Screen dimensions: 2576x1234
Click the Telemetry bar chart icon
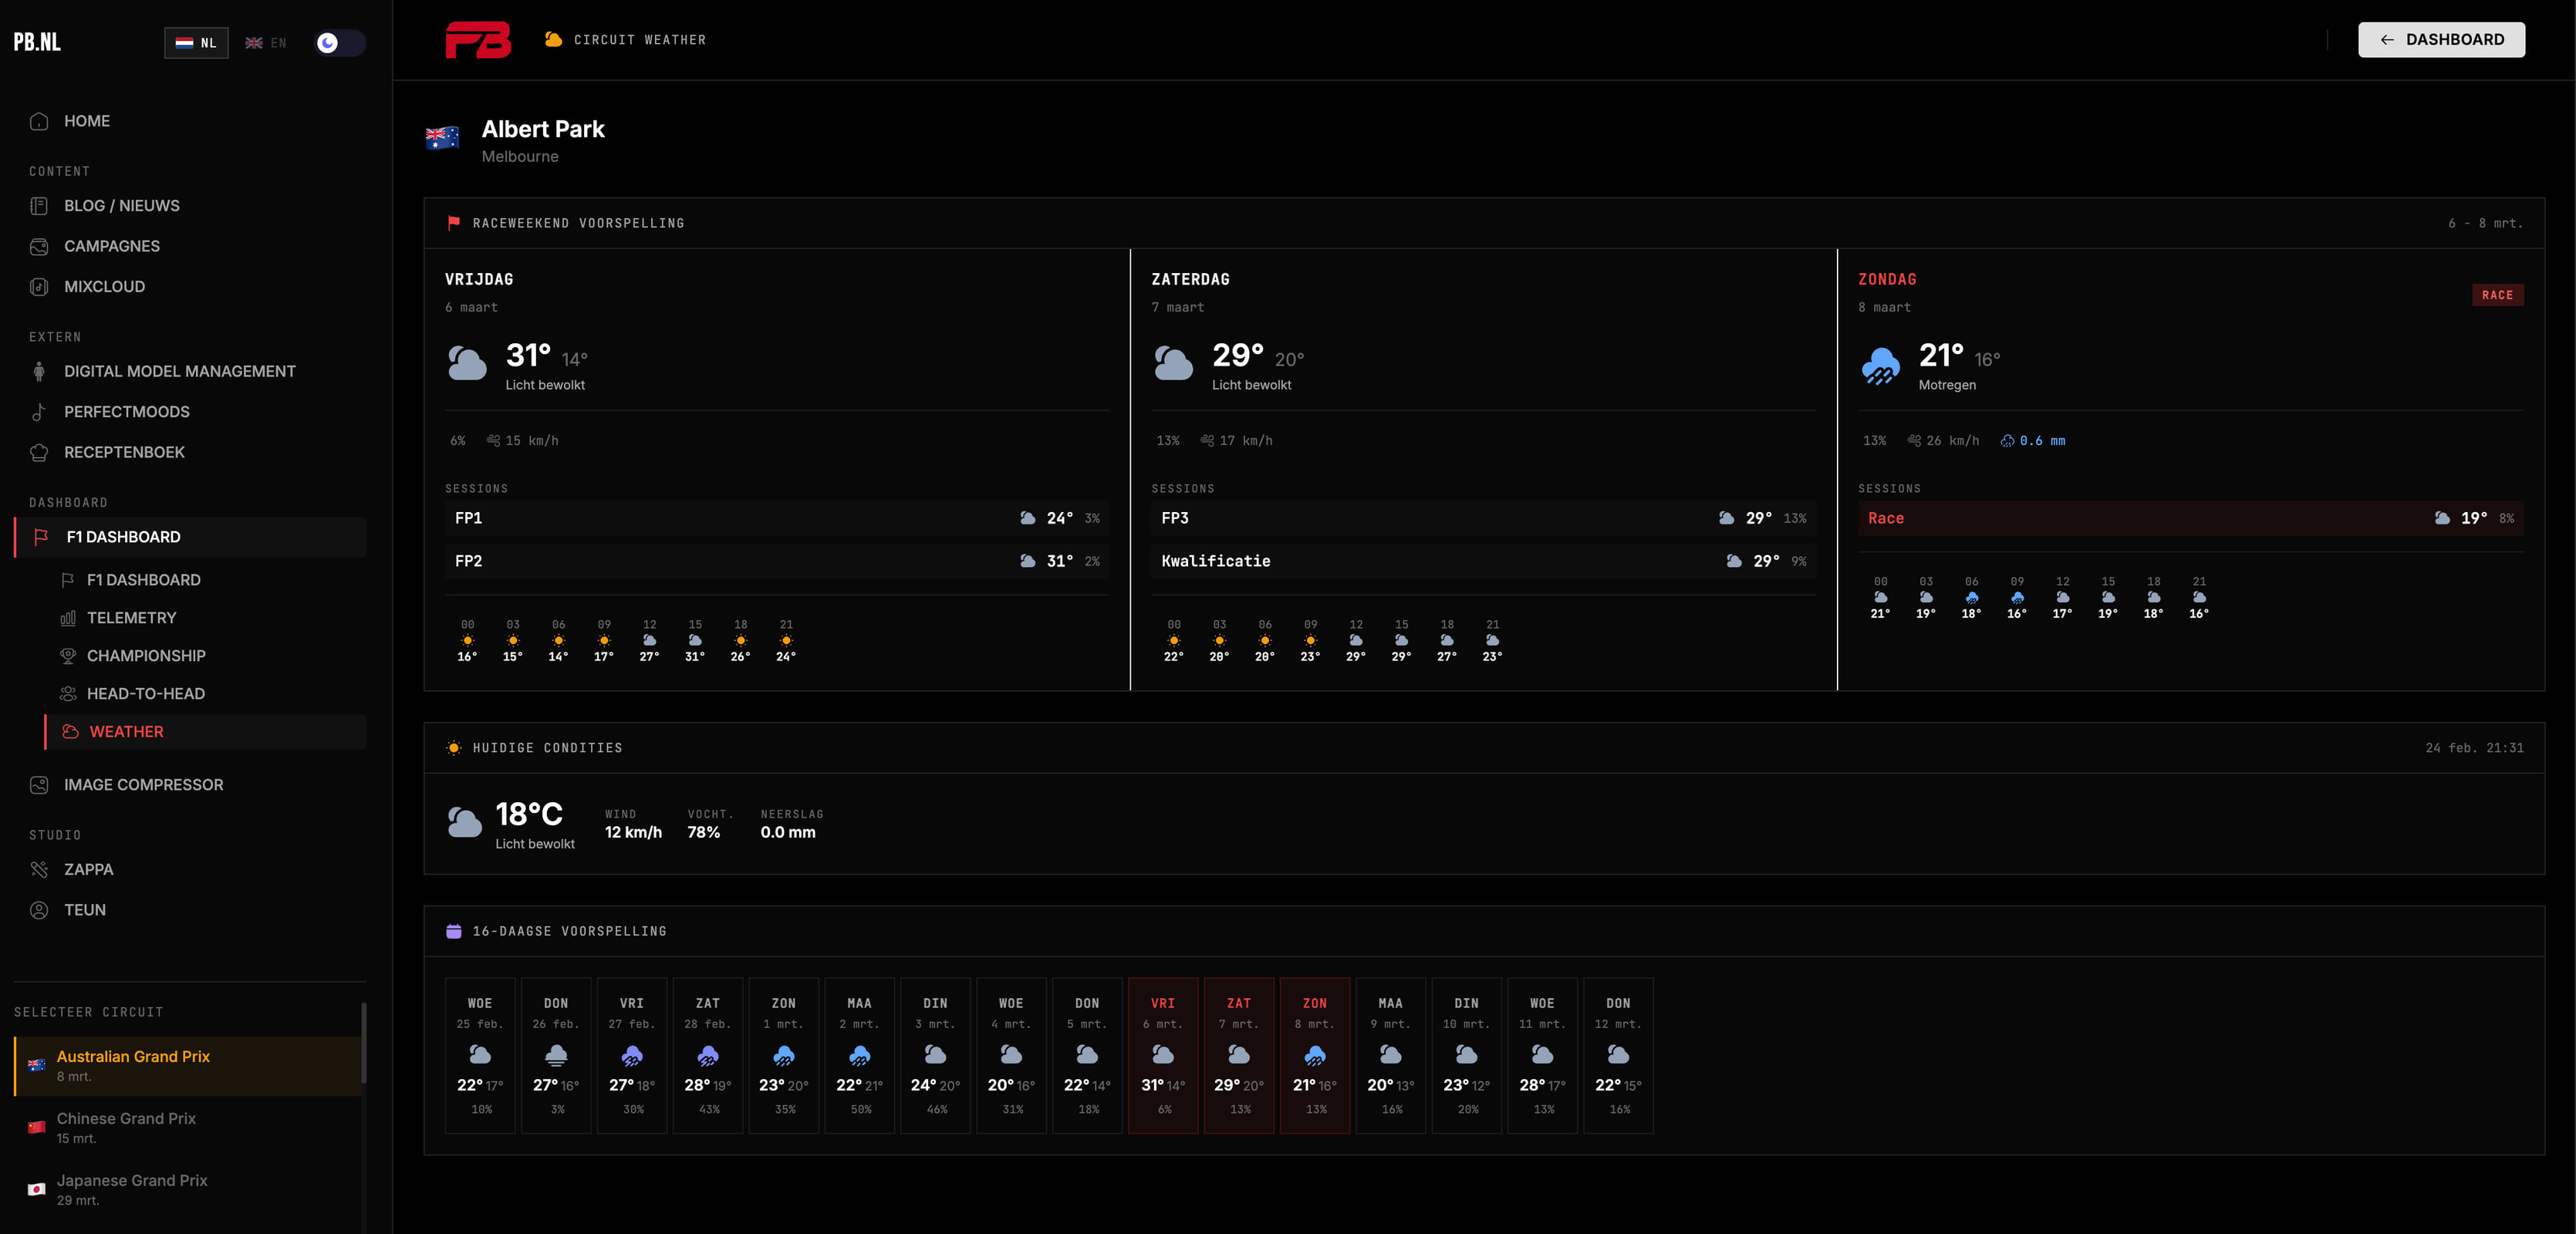[x=68, y=618]
